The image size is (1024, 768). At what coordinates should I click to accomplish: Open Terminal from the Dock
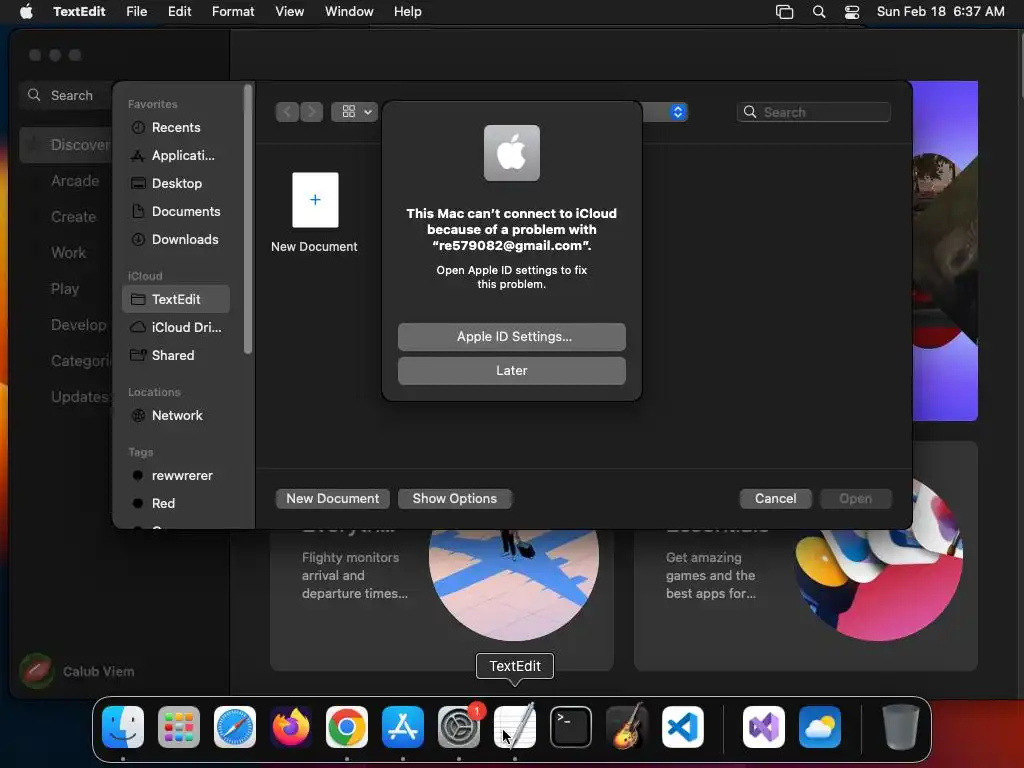coord(571,727)
